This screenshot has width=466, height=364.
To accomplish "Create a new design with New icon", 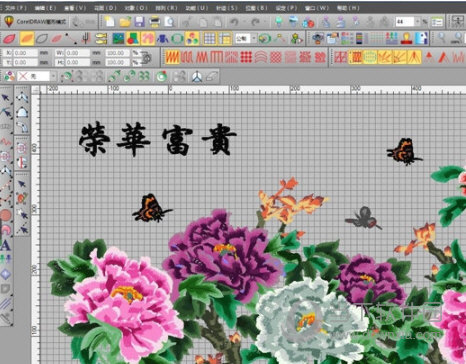I will [109, 22].
